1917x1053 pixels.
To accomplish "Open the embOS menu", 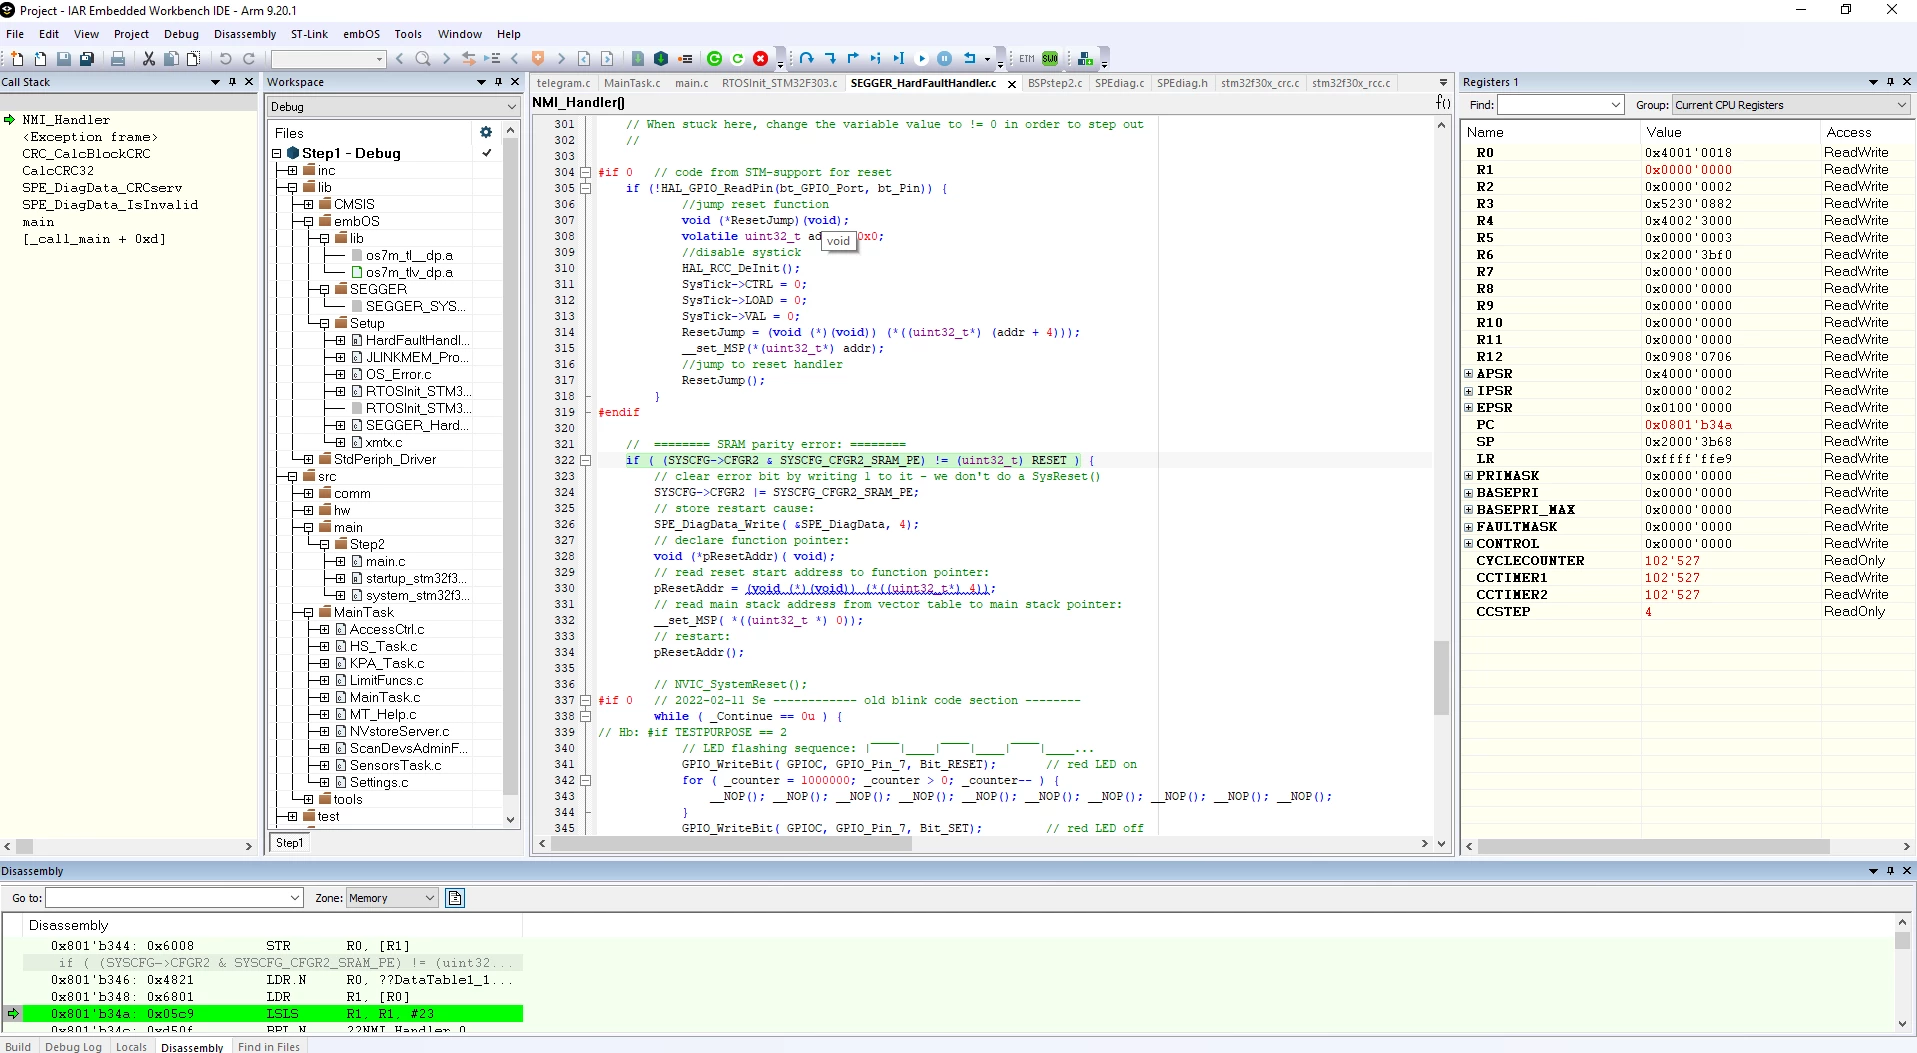I will [361, 34].
